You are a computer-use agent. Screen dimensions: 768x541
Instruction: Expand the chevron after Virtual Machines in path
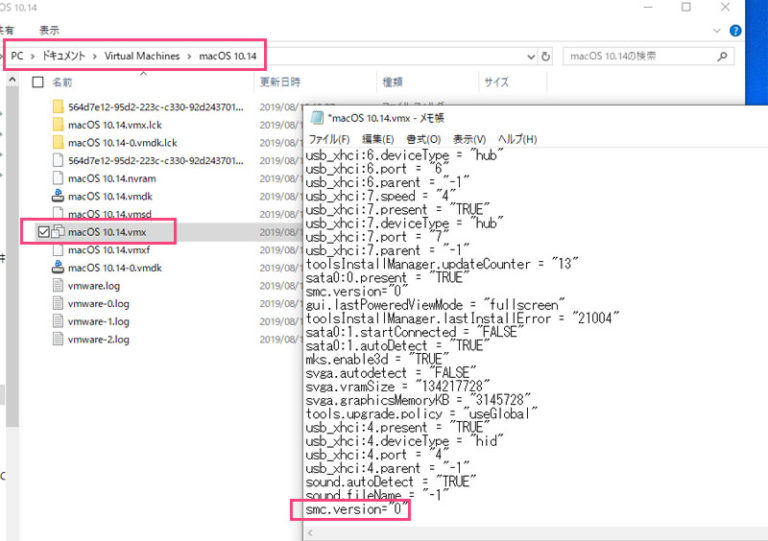coord(189,56)
